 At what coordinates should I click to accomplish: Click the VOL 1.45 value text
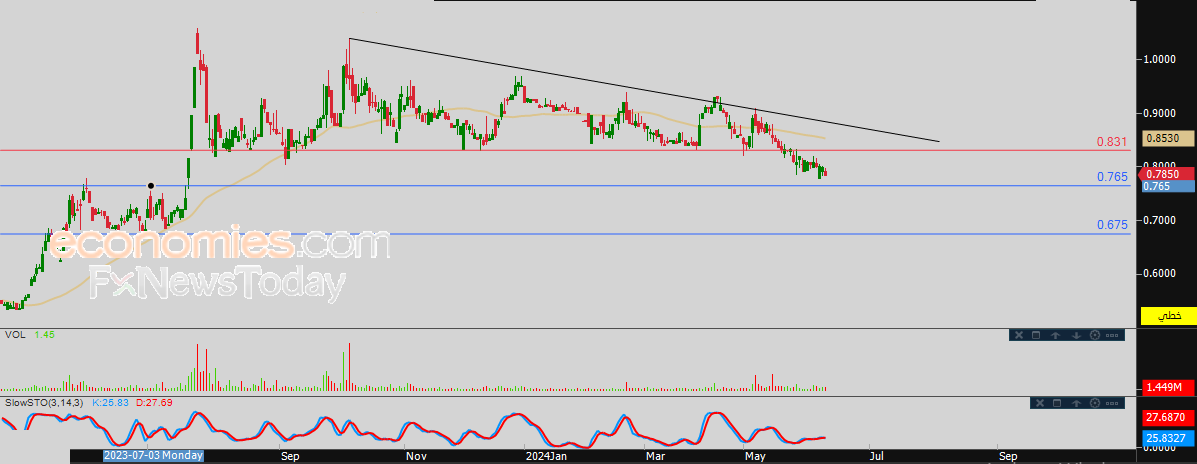click(x=43, y=335)
